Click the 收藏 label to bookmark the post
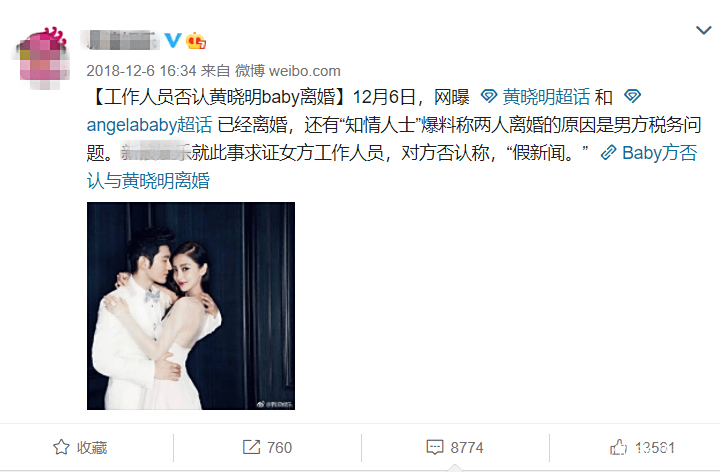This screenshot has width=720, height=472. pos(92,448)
